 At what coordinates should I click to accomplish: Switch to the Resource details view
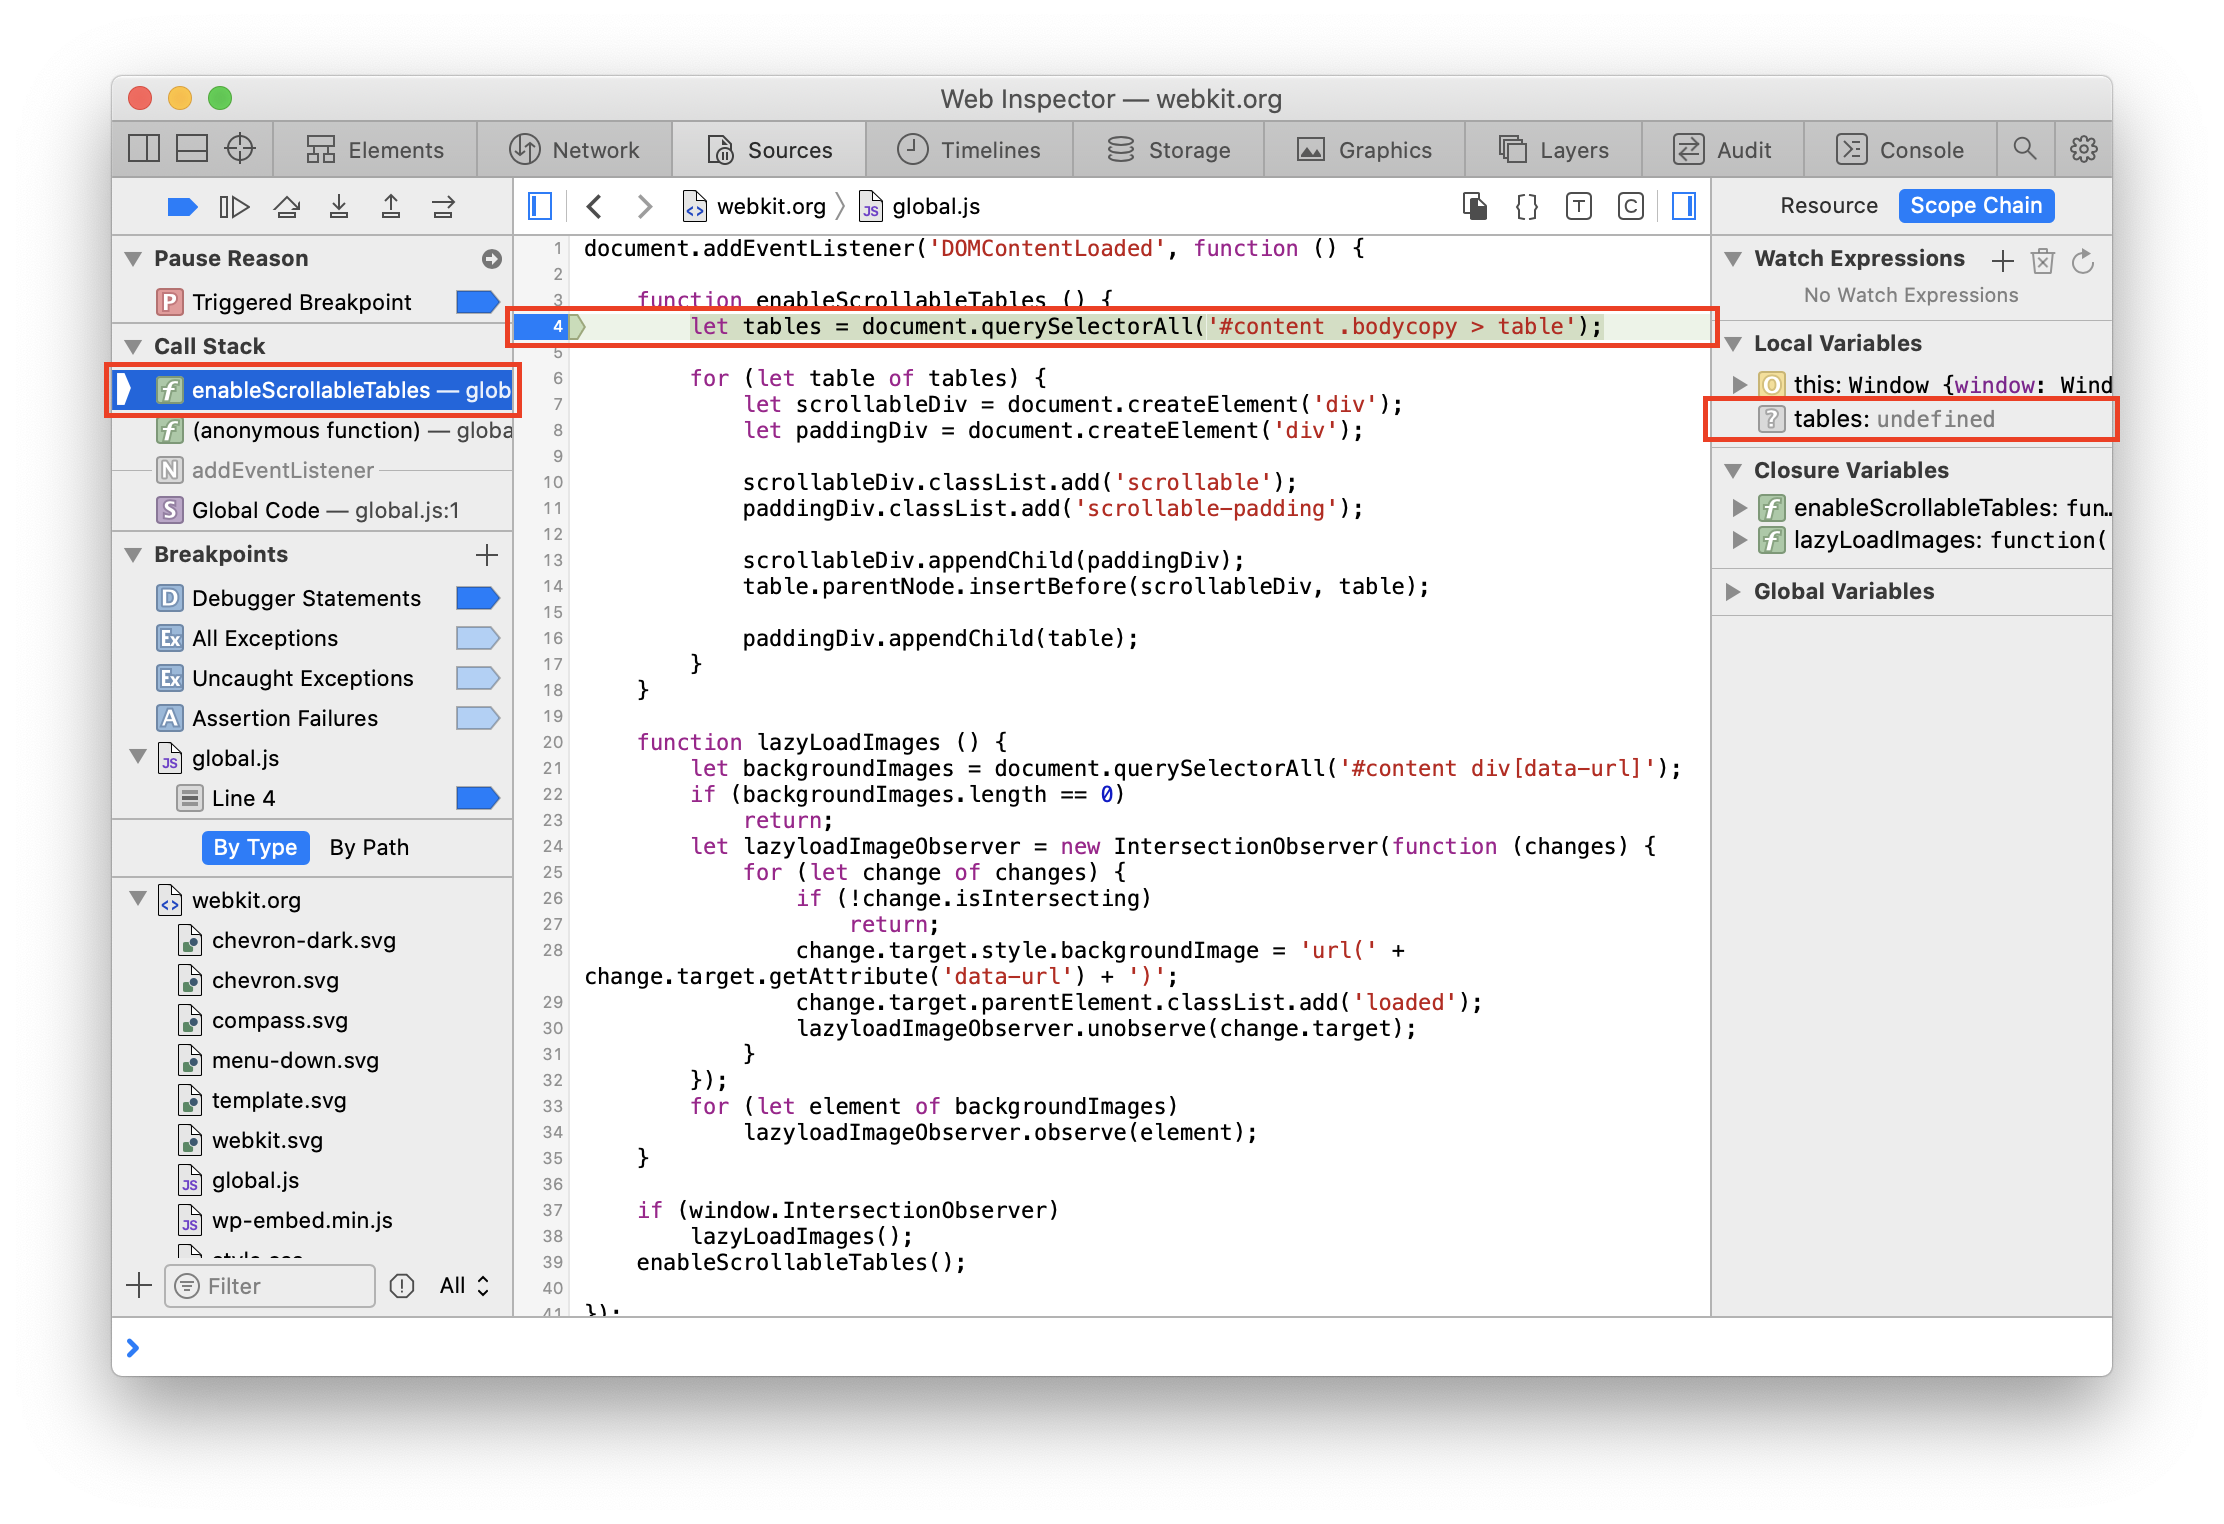1828,206
